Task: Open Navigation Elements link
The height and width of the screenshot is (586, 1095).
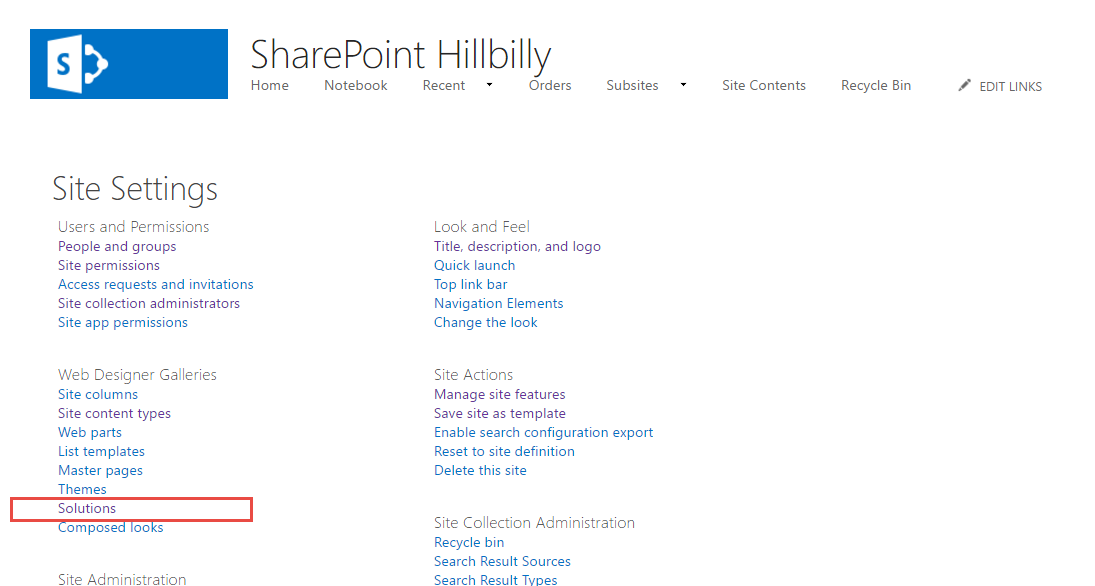Action: (499, 303)
